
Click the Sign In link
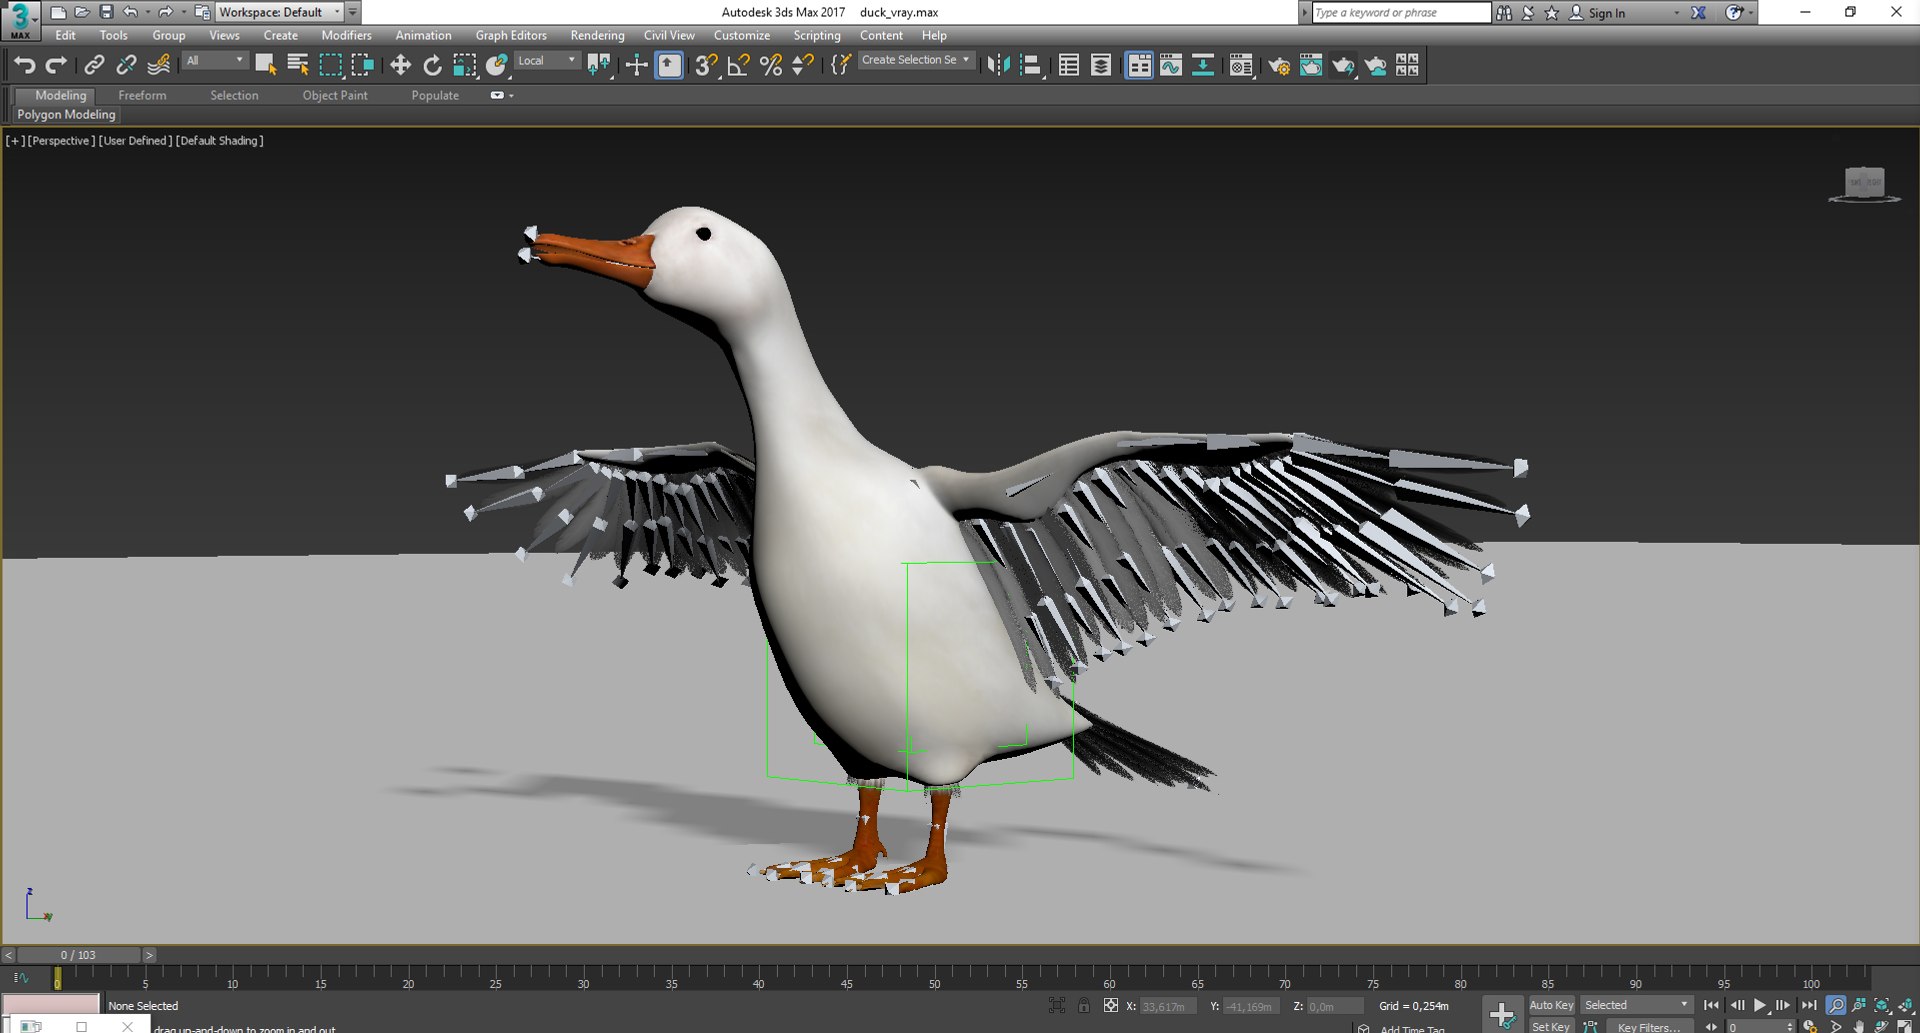(x=1606, y=13)
